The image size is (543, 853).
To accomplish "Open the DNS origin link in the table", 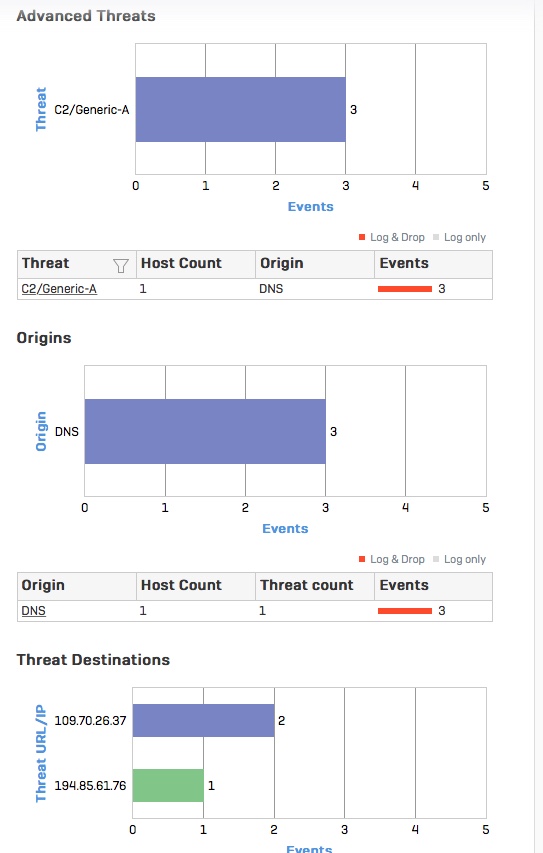I will click(x=33, y=611).
